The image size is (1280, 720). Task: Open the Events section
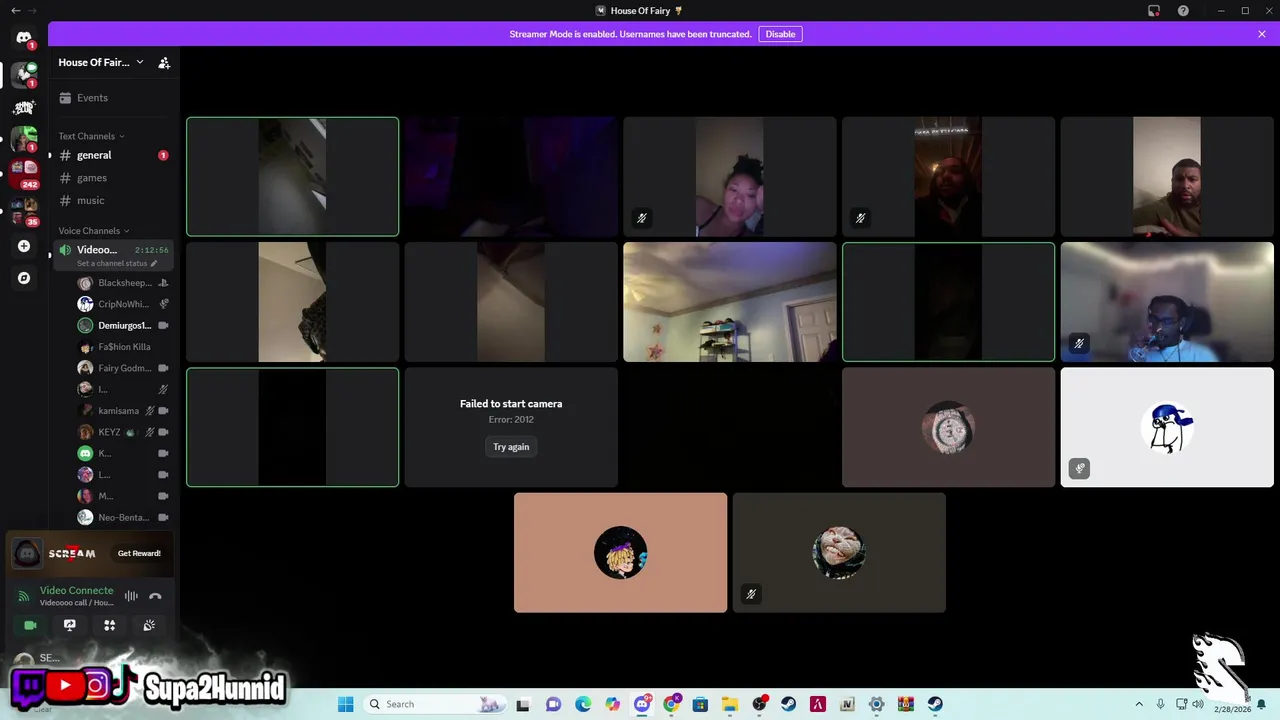[x=113, y=98]
